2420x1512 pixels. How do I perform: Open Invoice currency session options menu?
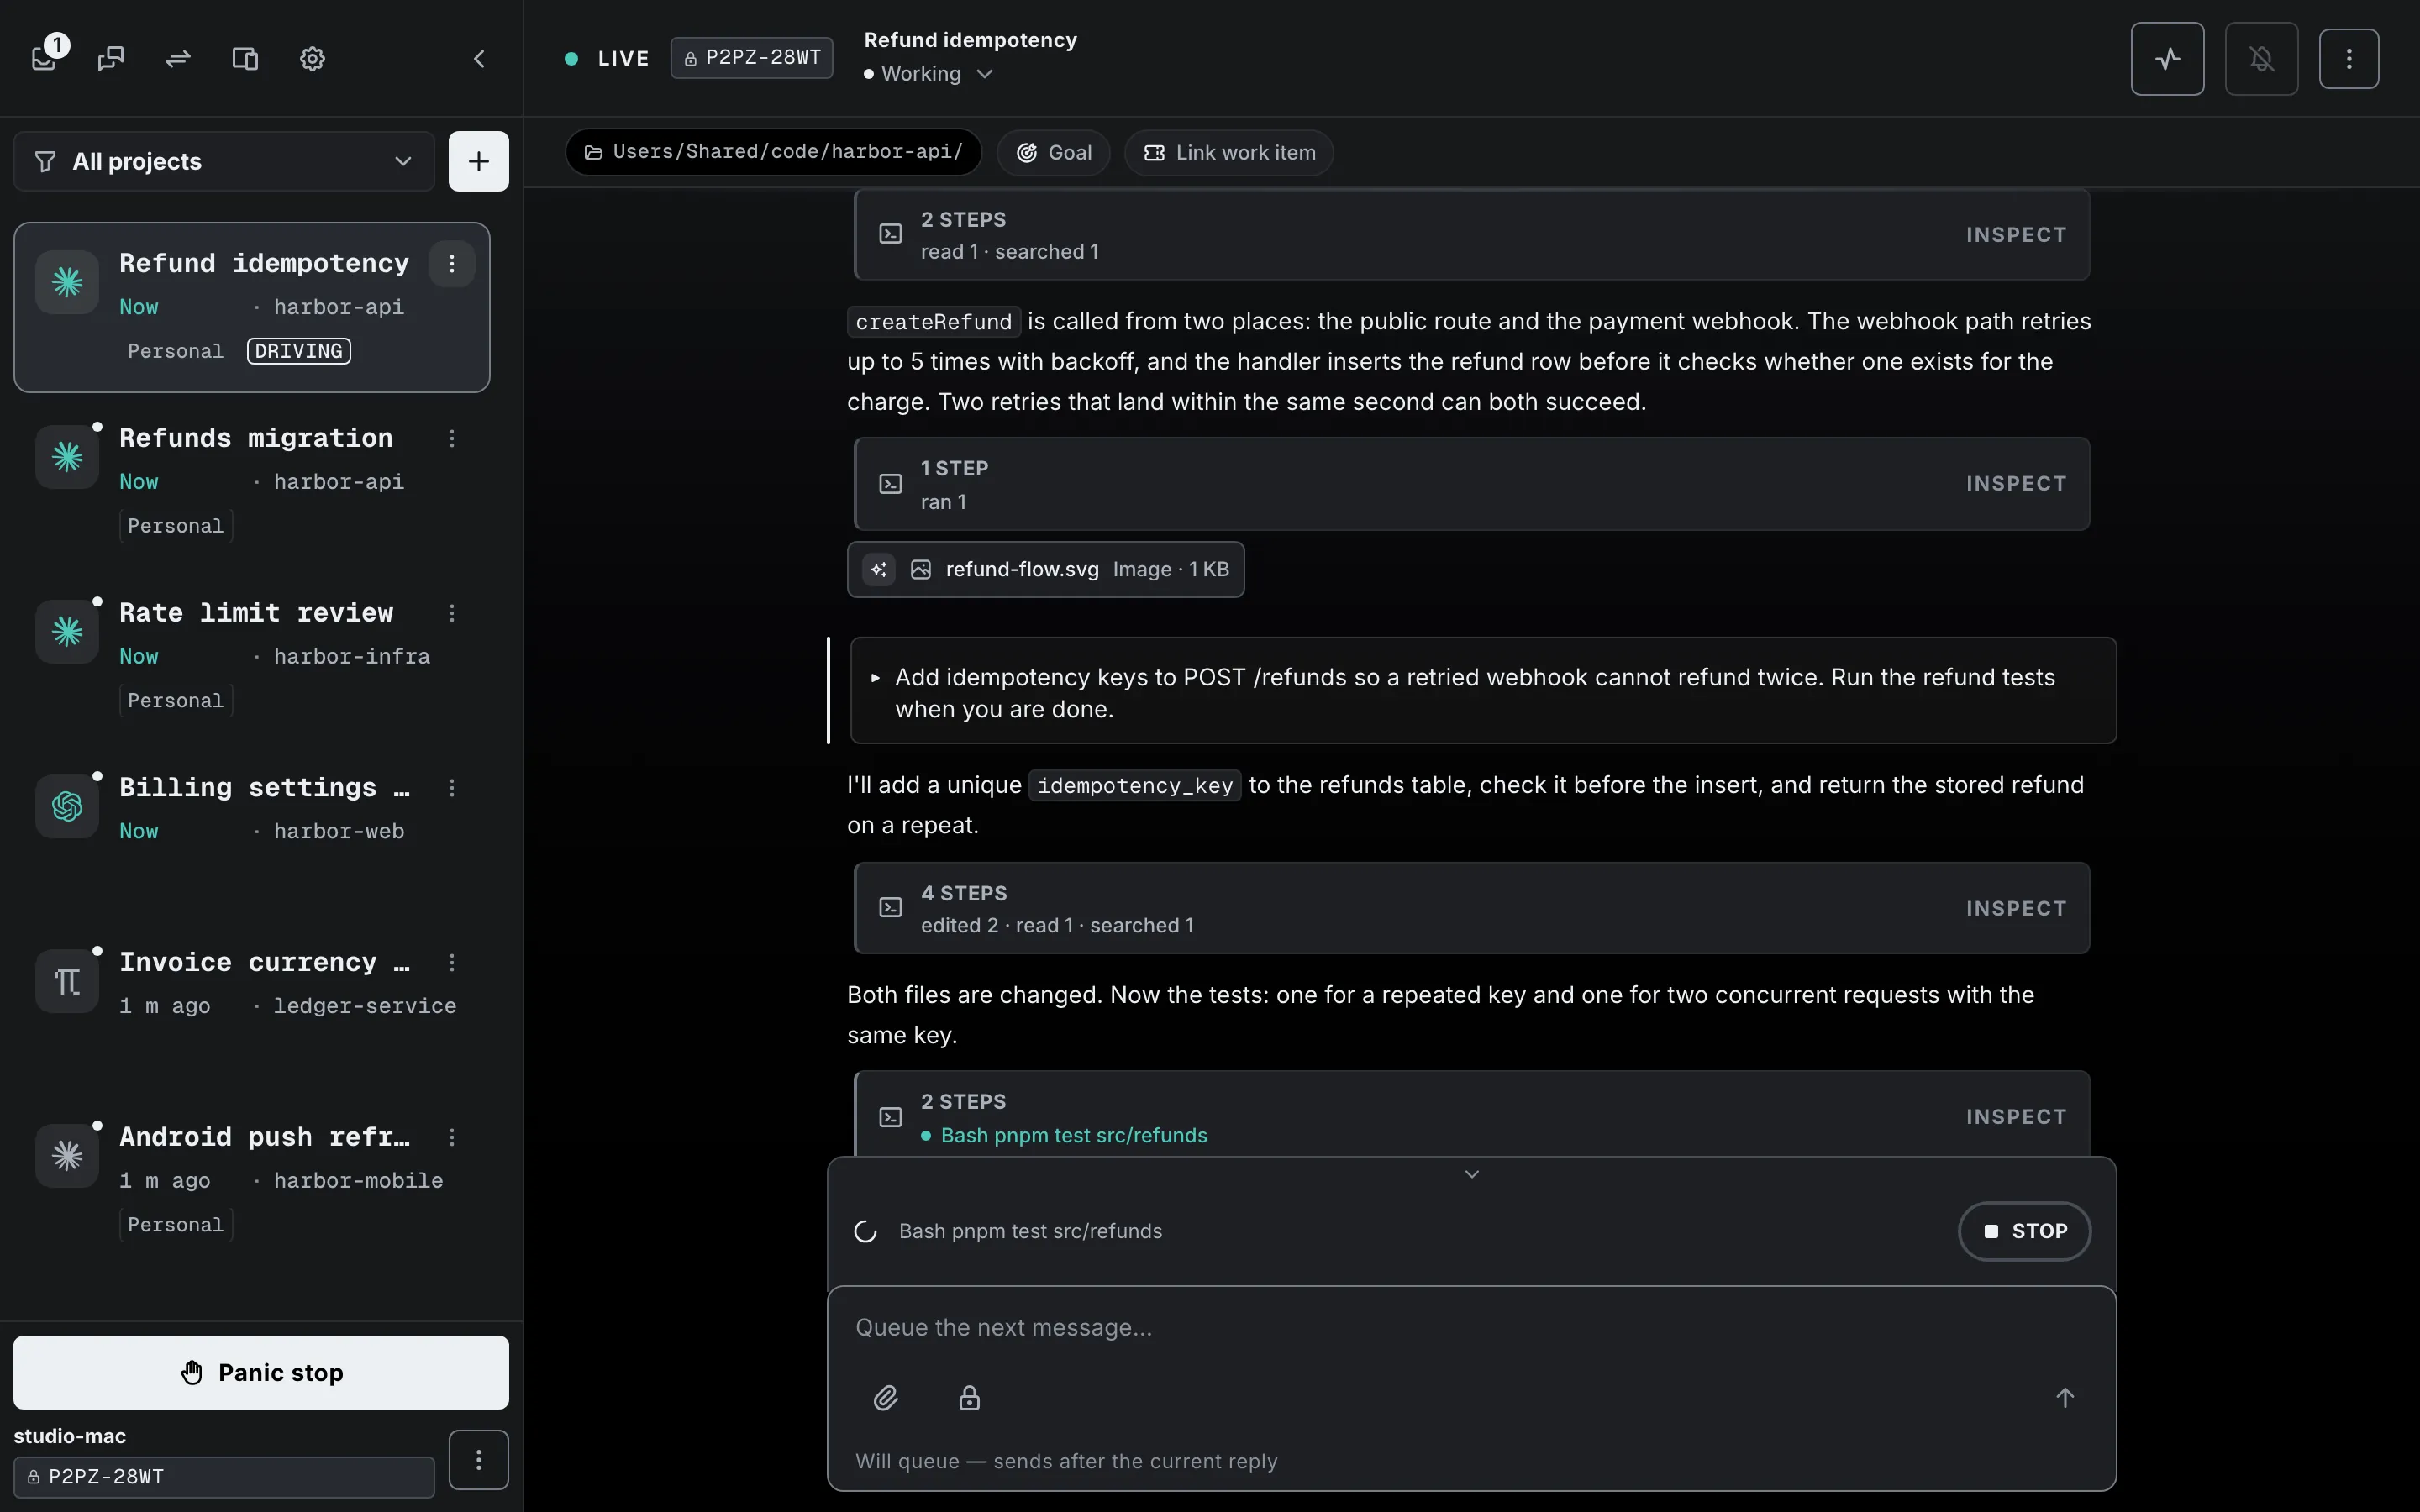pos(452,962)
